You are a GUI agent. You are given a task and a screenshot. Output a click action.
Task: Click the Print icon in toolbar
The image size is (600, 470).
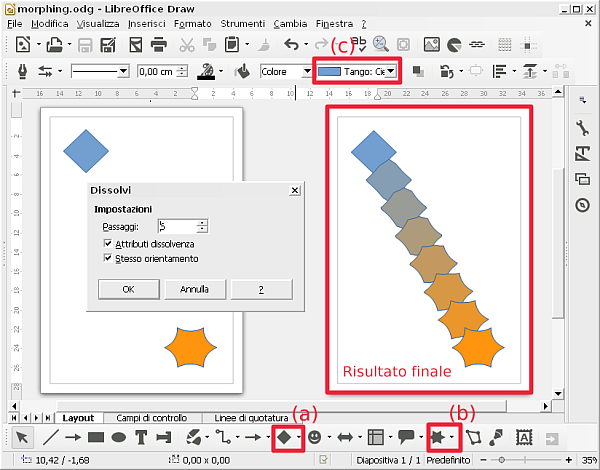click(x=158, y=44)
